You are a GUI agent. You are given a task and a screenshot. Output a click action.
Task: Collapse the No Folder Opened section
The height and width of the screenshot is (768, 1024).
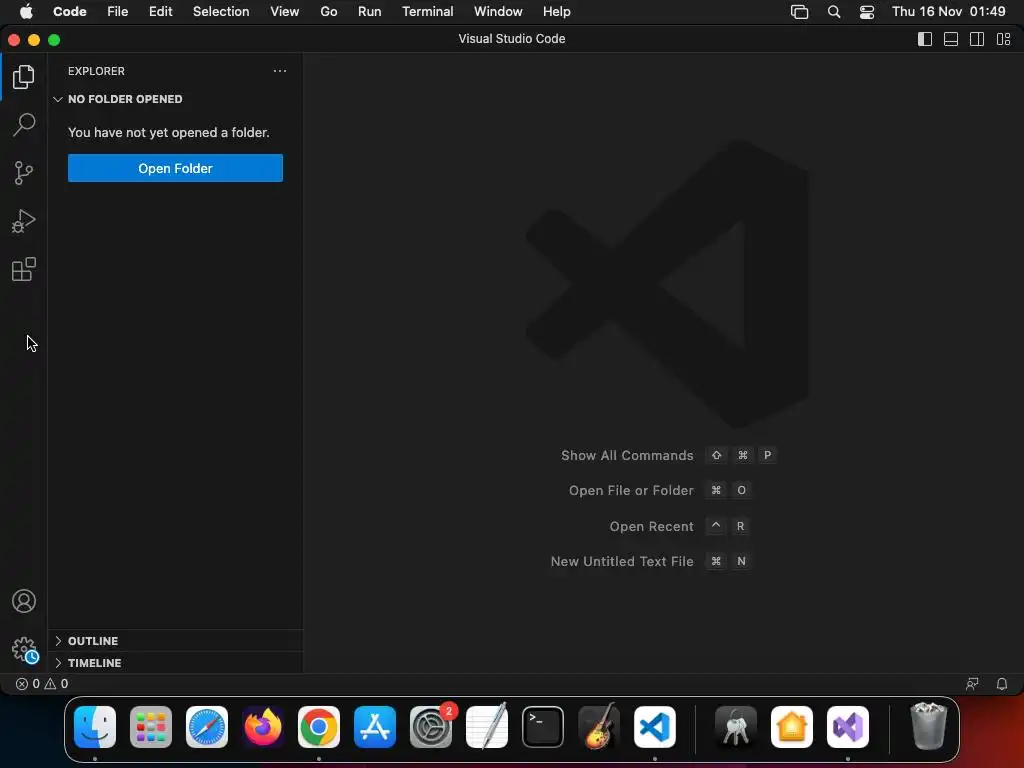175,99
